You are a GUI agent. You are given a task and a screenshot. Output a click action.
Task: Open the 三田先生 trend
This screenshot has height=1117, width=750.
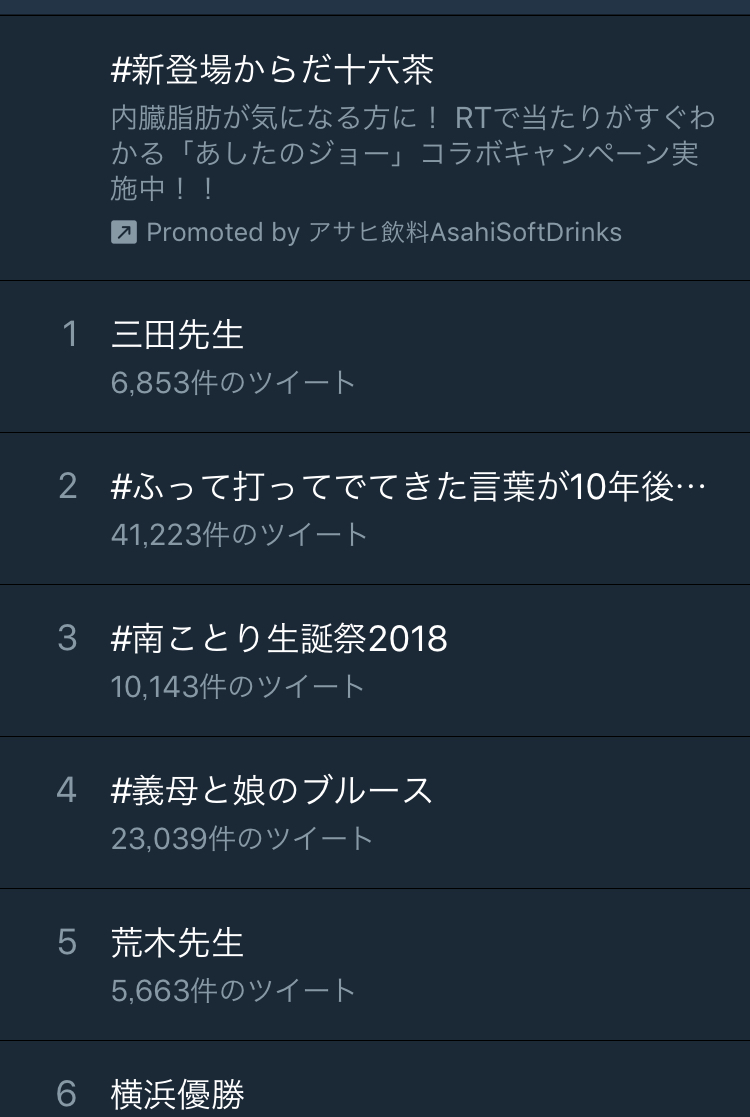point(177,335)
